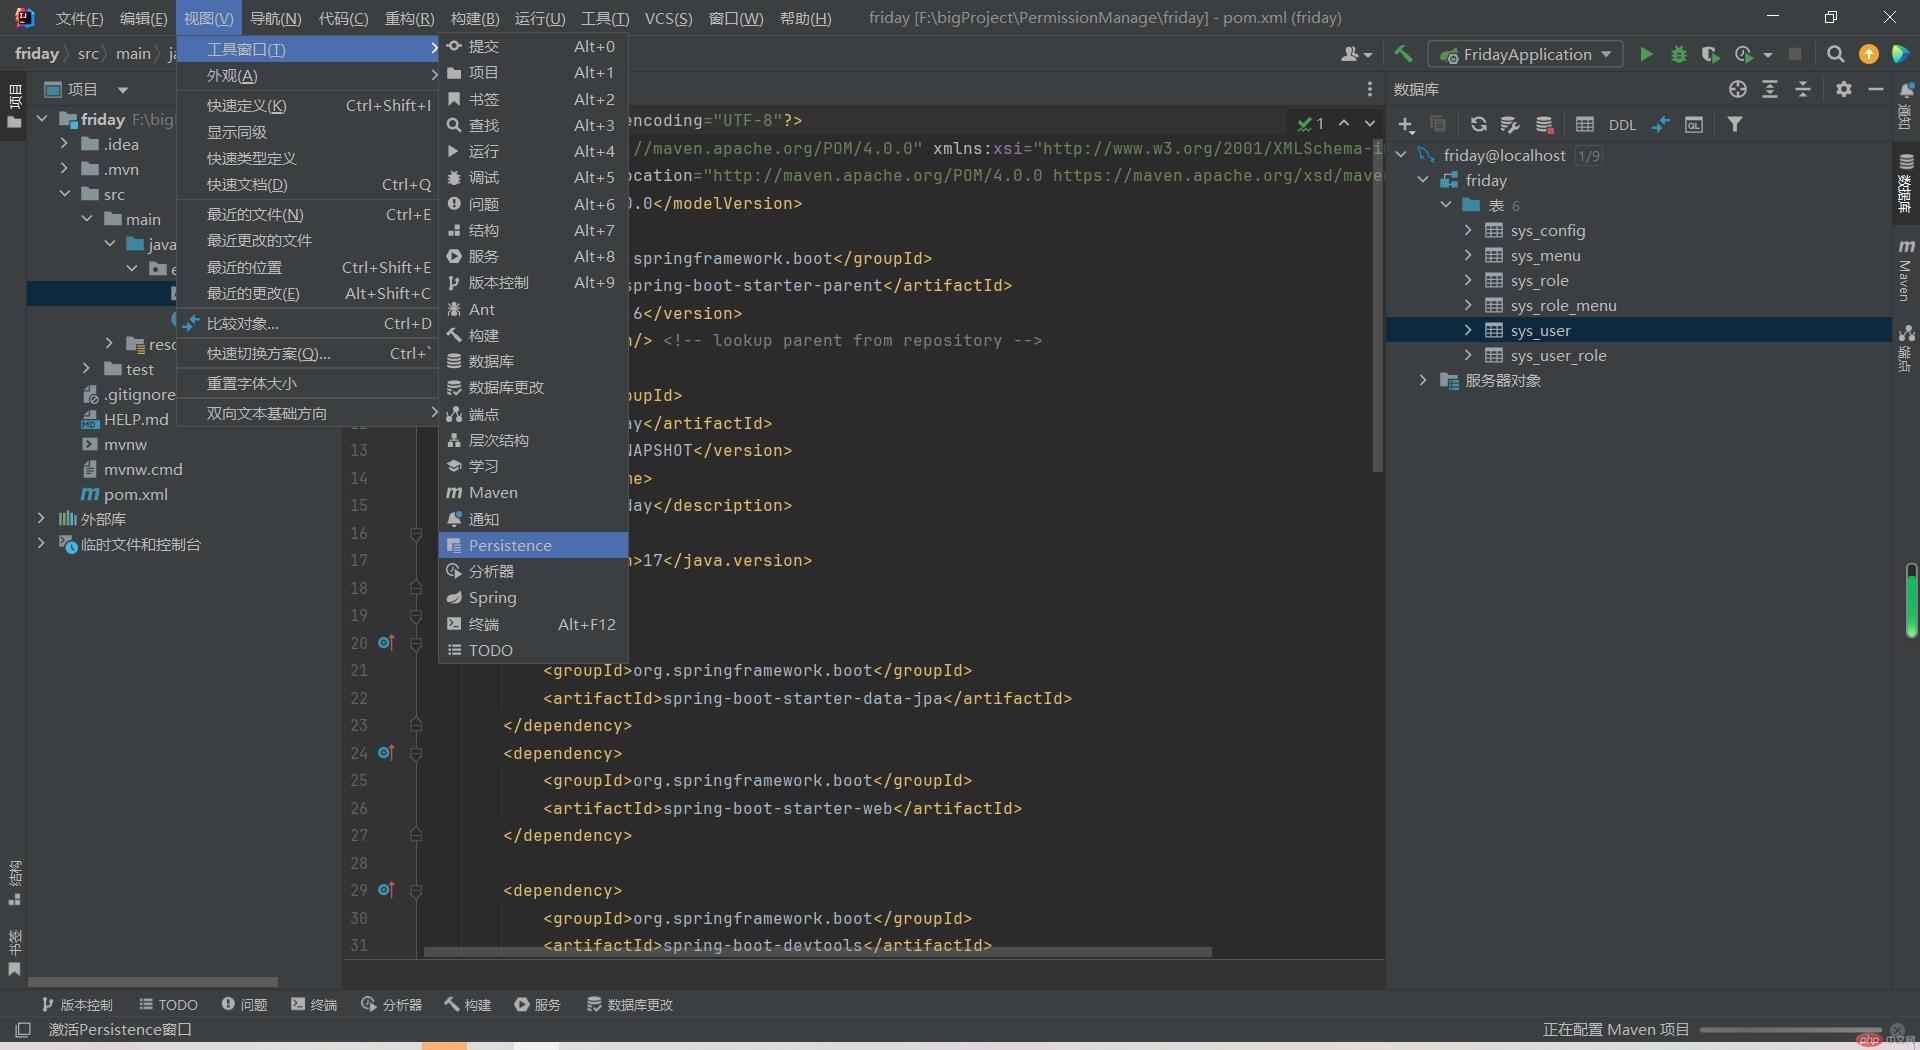This screenshot has height=1050, width=1920.
Task: Select TODO in tool windows submenu
Action: [x=533, y=650]
